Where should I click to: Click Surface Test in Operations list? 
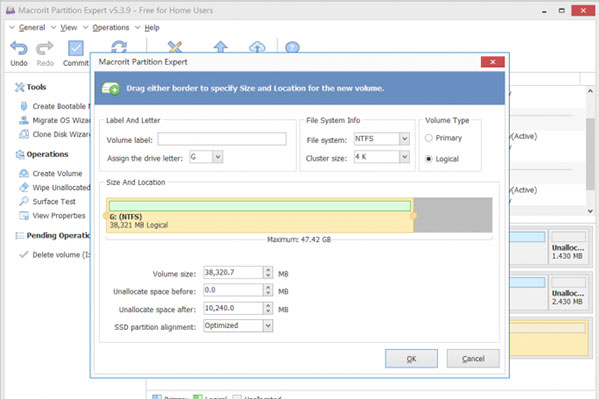tap(54, 202)
